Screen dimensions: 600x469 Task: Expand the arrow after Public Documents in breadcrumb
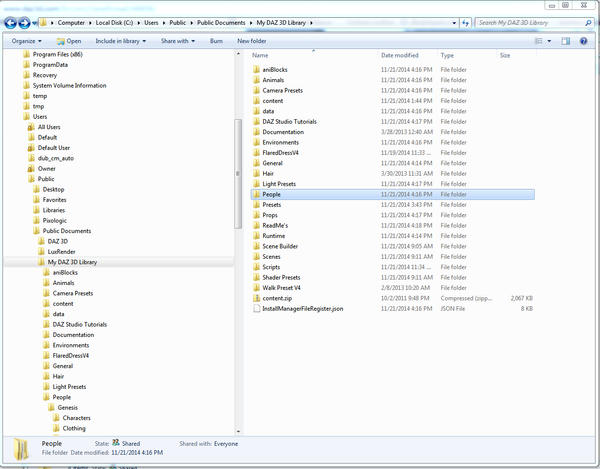251,23
